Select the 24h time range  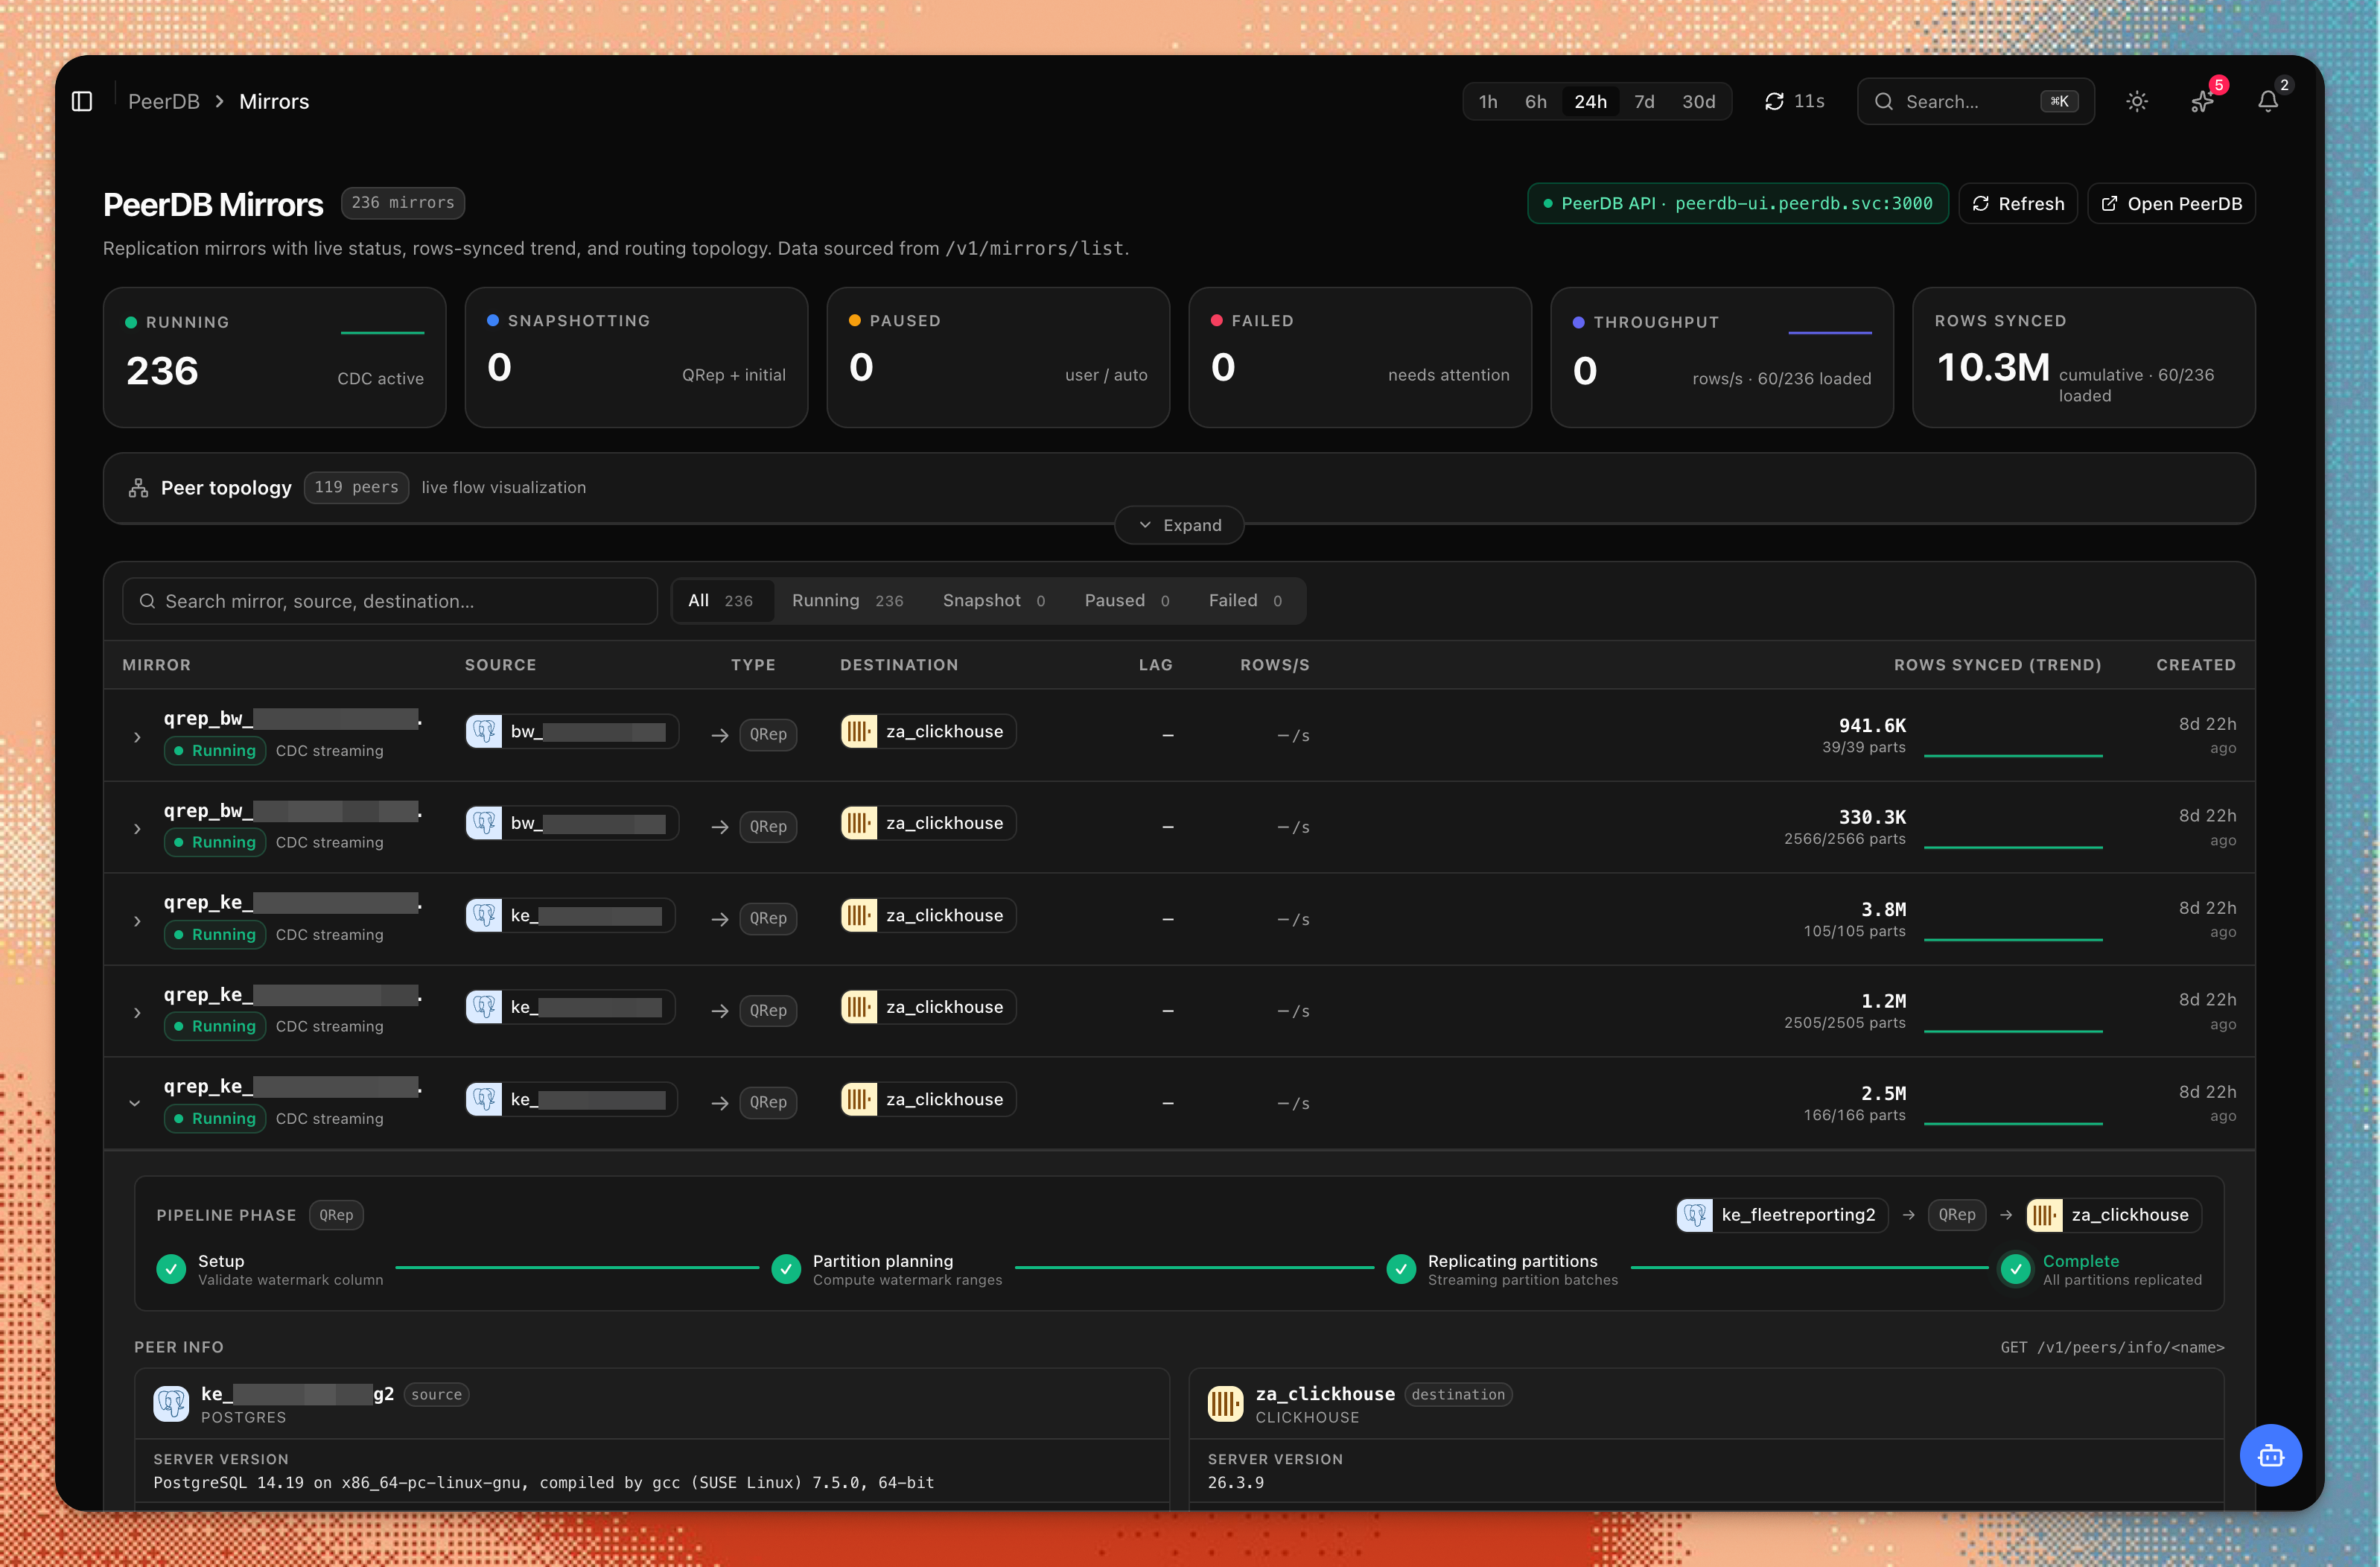click(1590, 101)
